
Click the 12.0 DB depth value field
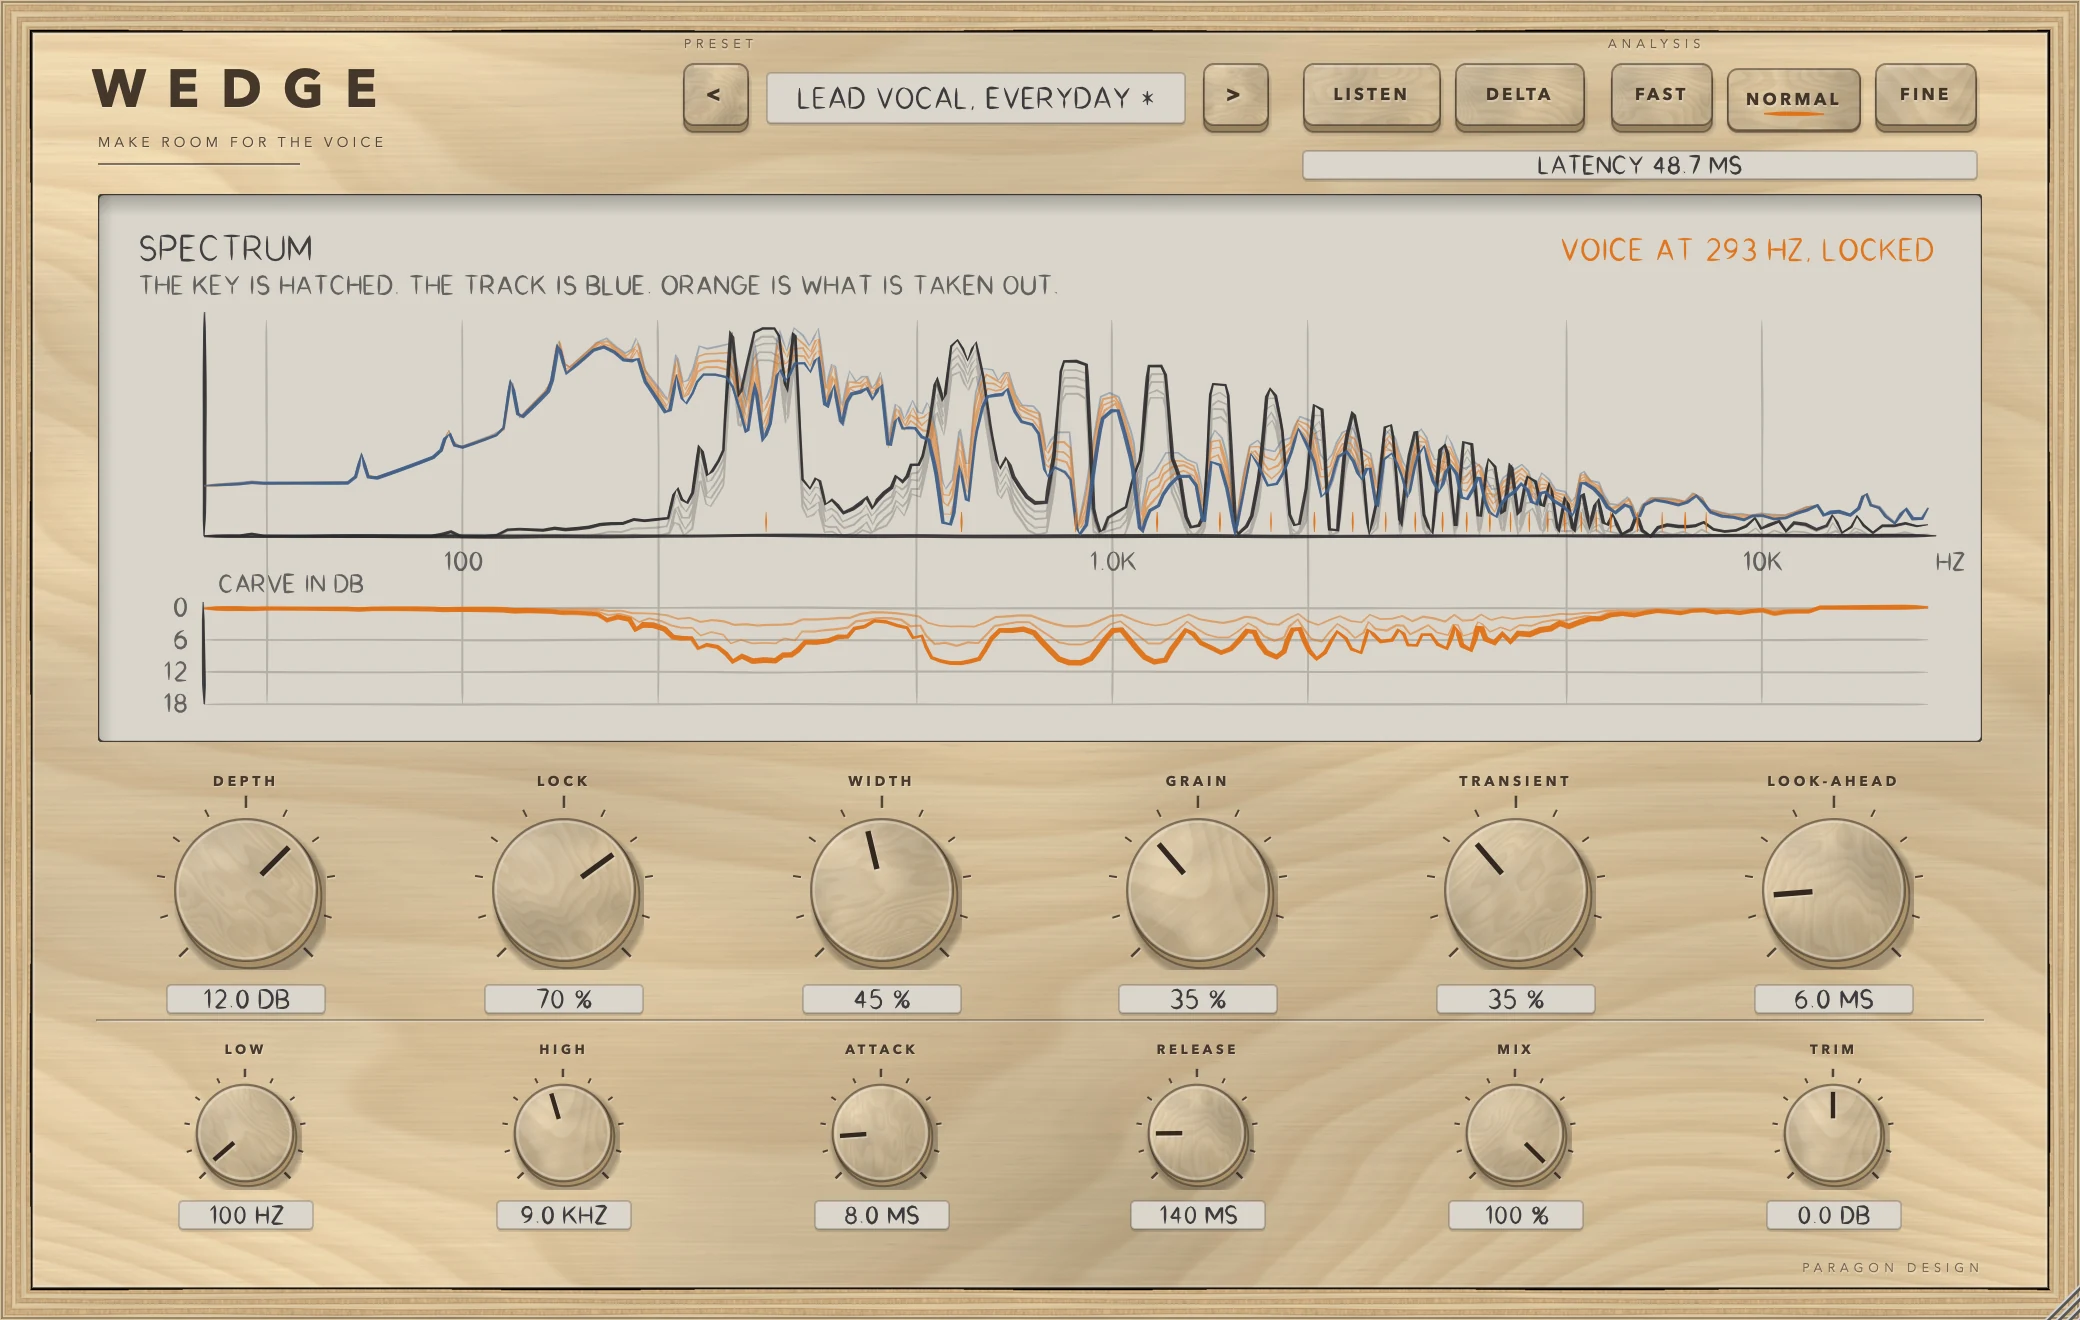(246, 999)
